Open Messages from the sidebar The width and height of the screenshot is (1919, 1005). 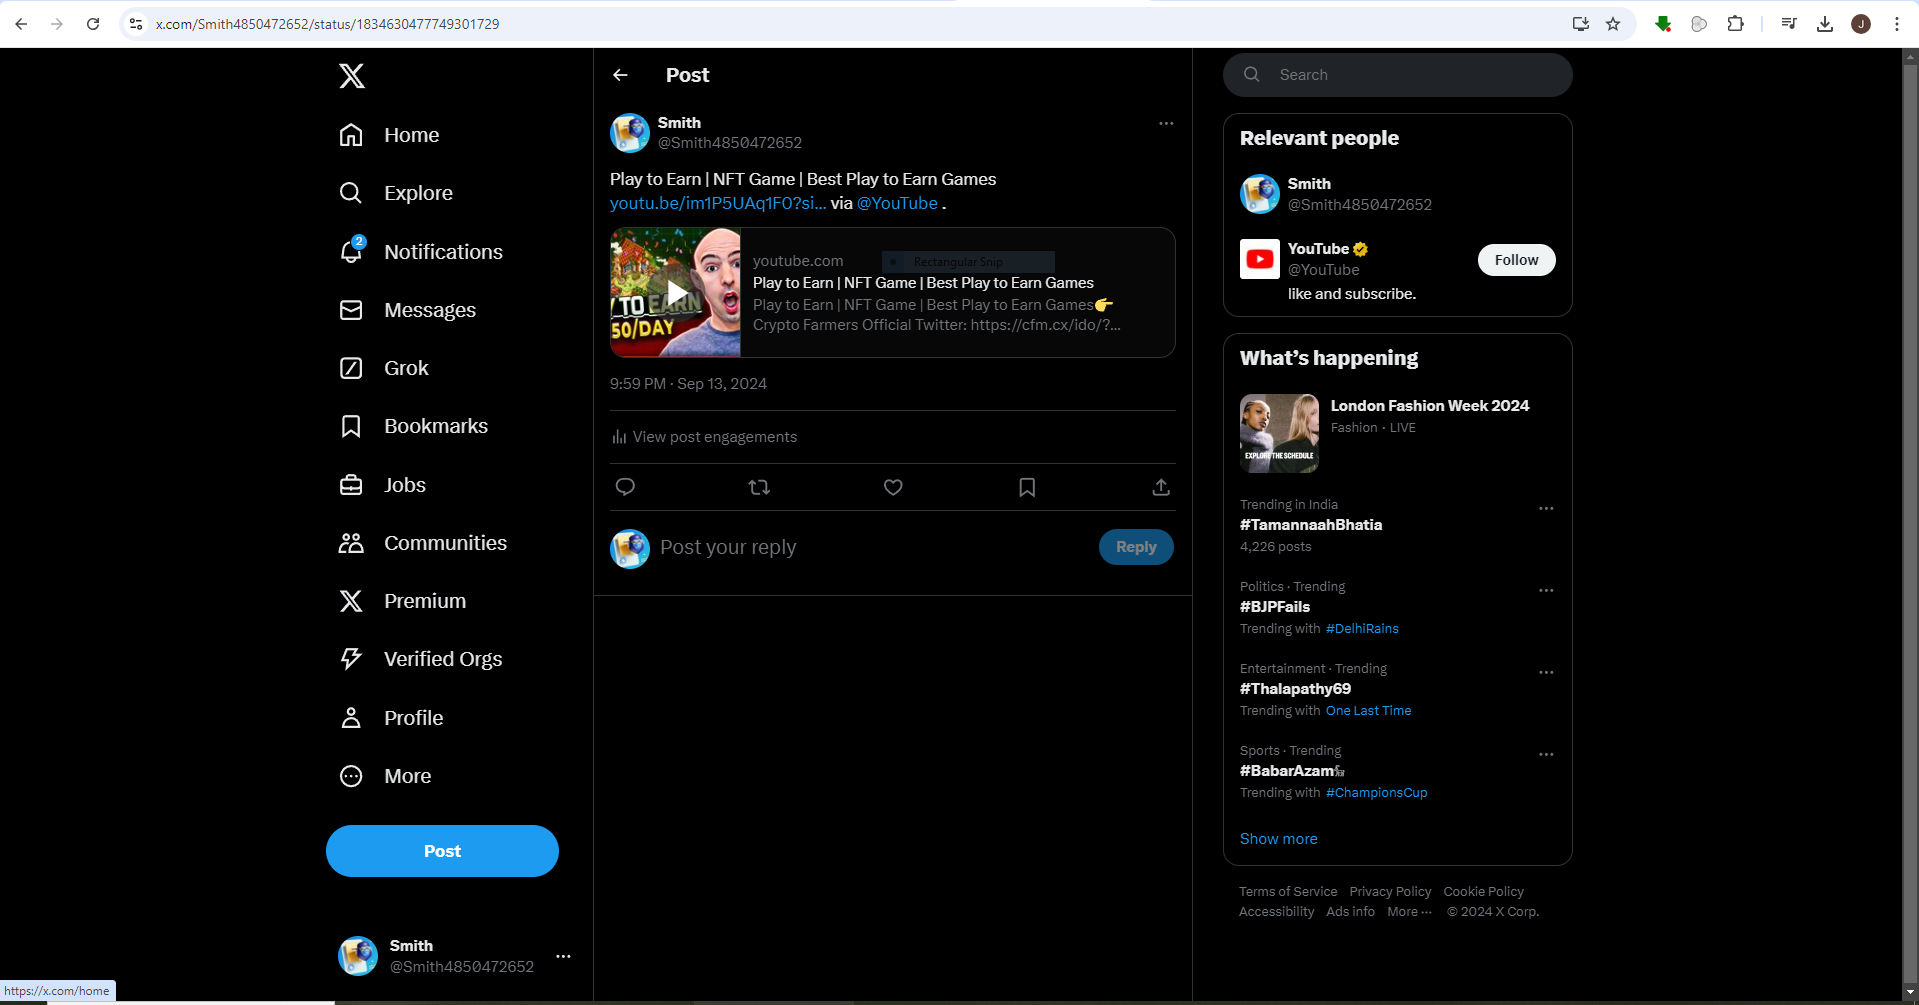coord(408,310)
